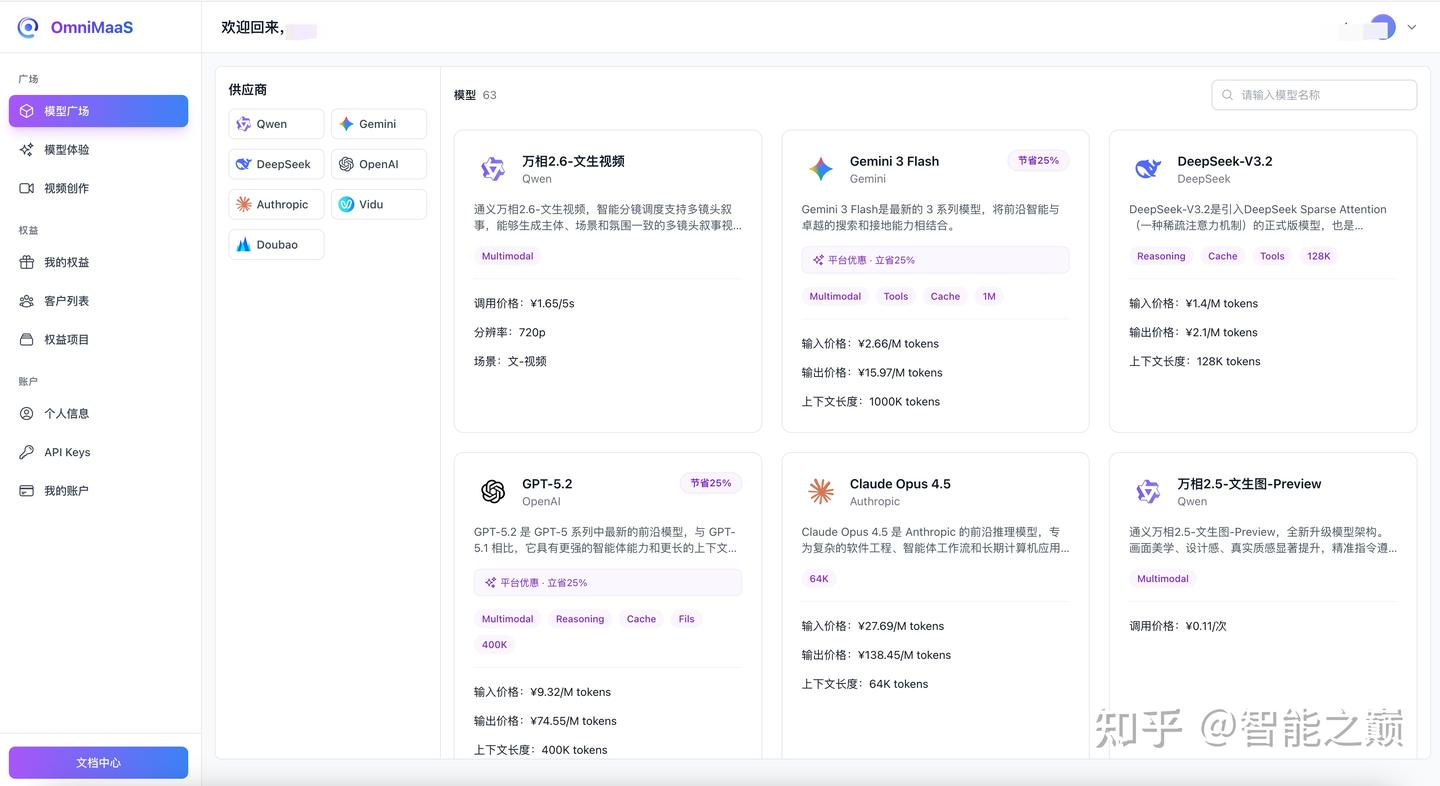This screenshot has width=1440, height=786.
Task: Select the Gemini provider filter button
Action: tap(378, 123)
